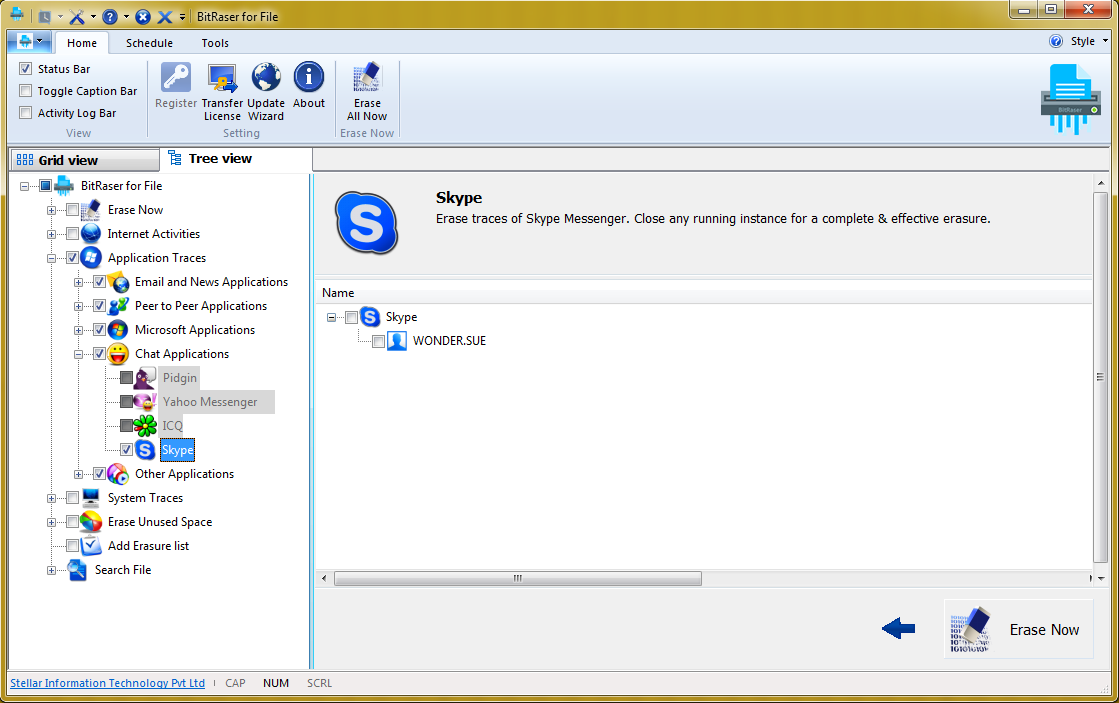
Task: Select the Pidgin icon in tree
Action: [145, 378]
